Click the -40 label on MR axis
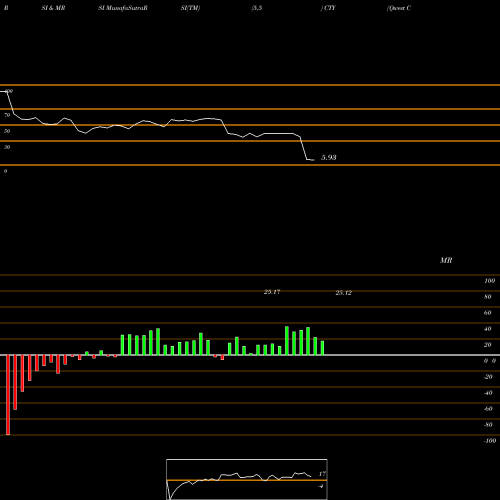500x500 pixels. [x=488, y=393]
